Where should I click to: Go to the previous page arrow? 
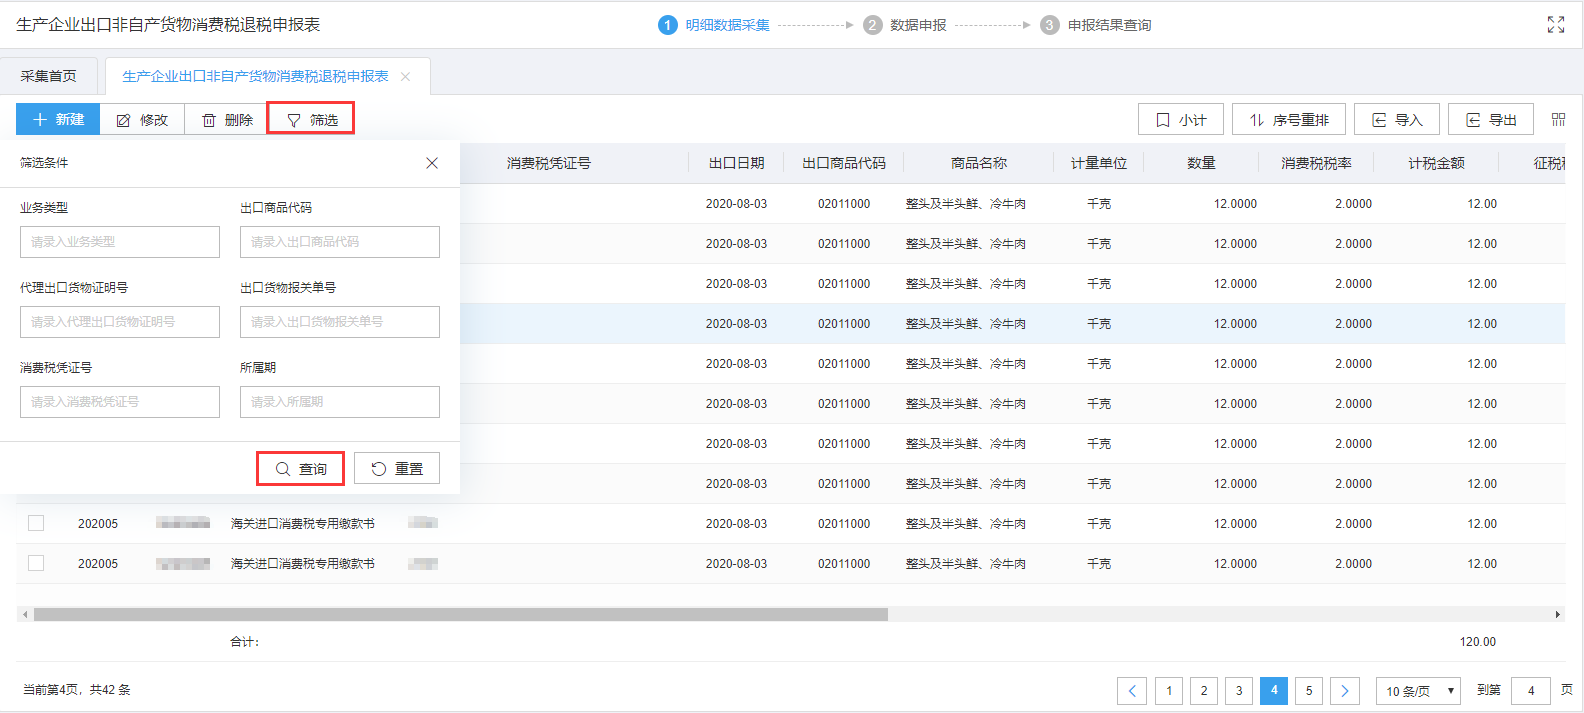(1131, 691)
